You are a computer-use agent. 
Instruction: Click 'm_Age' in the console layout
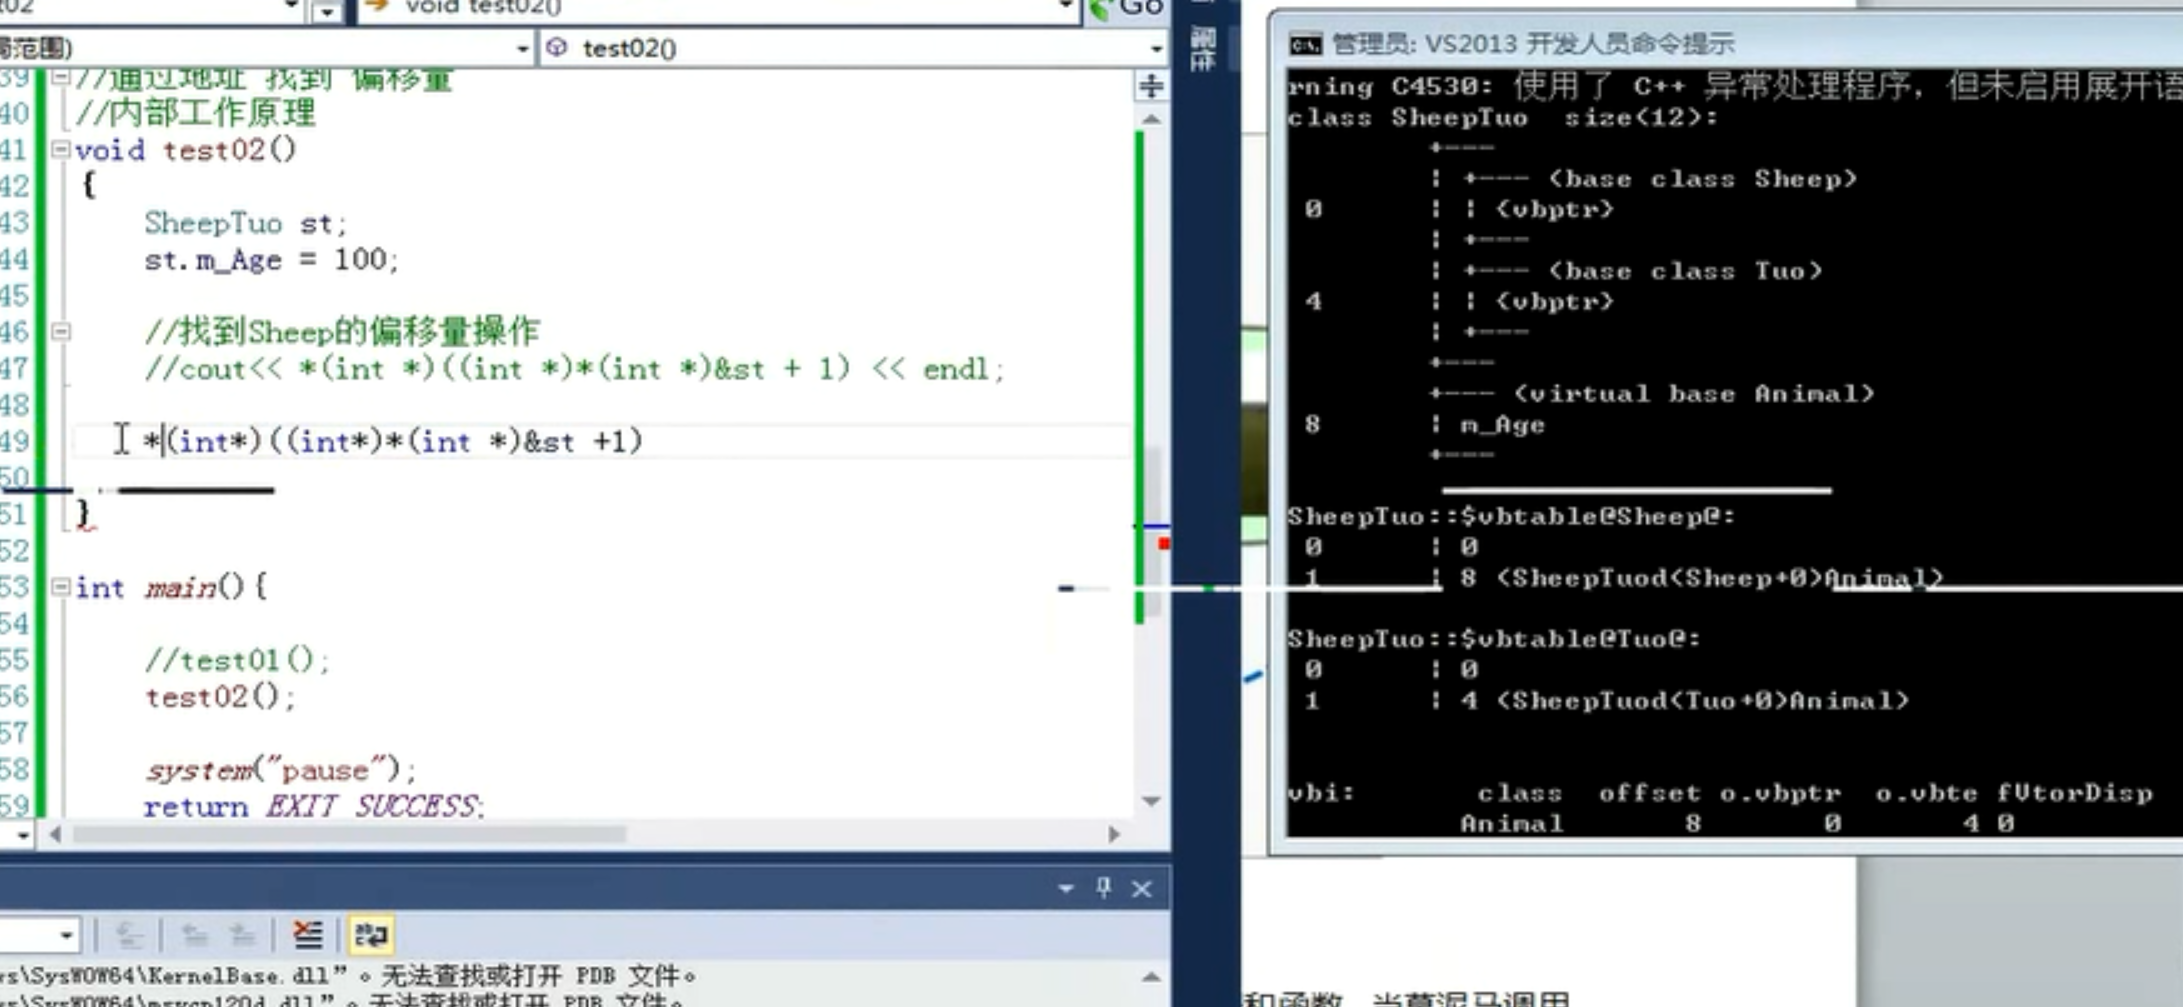point(1502,425)
